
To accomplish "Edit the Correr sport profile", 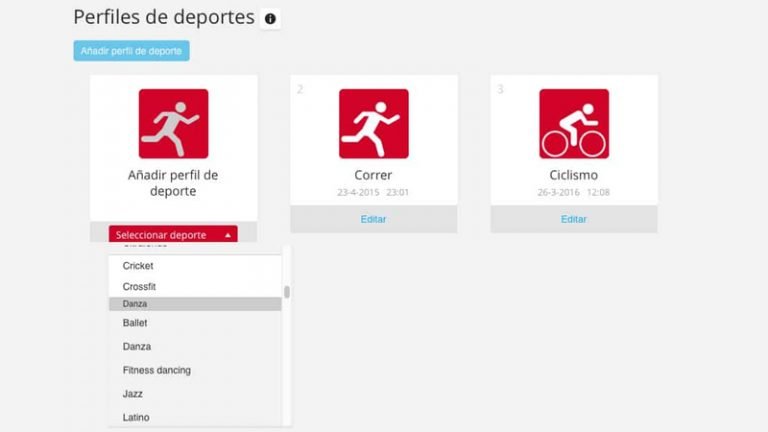I will click(x=373, y=219).
